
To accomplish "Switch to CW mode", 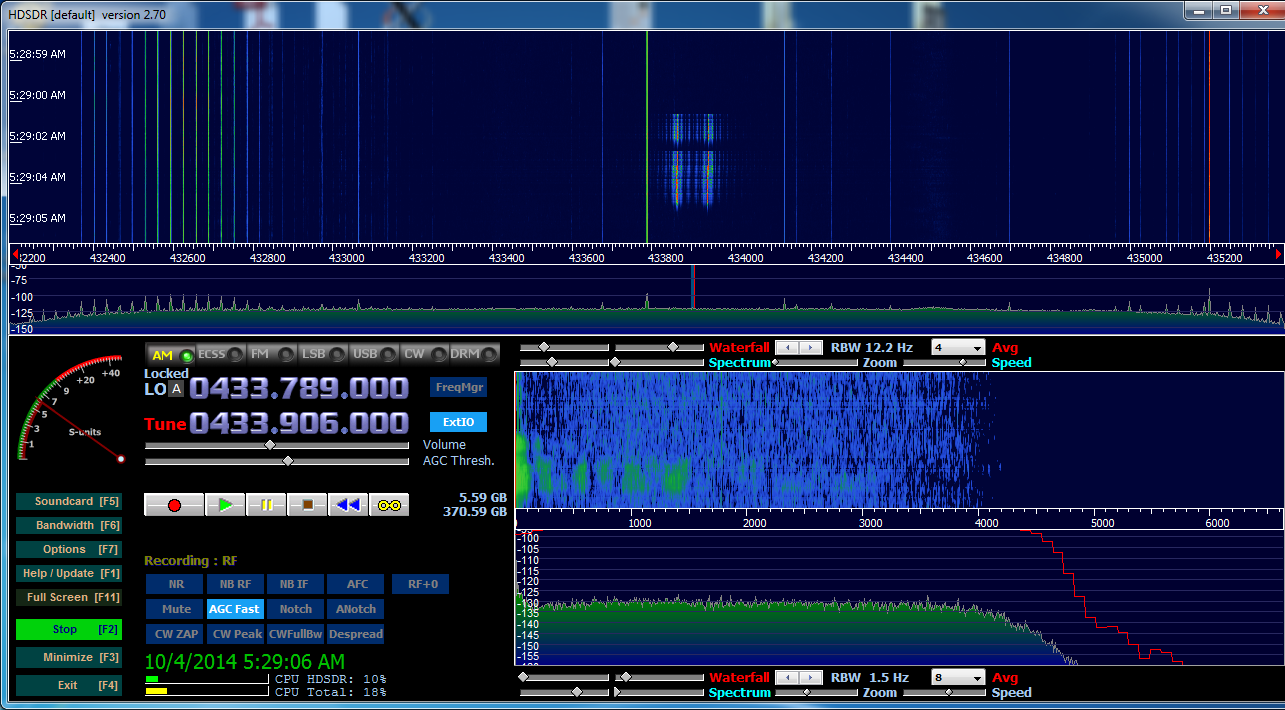I will pyautogui.click(x=424, y=355).
